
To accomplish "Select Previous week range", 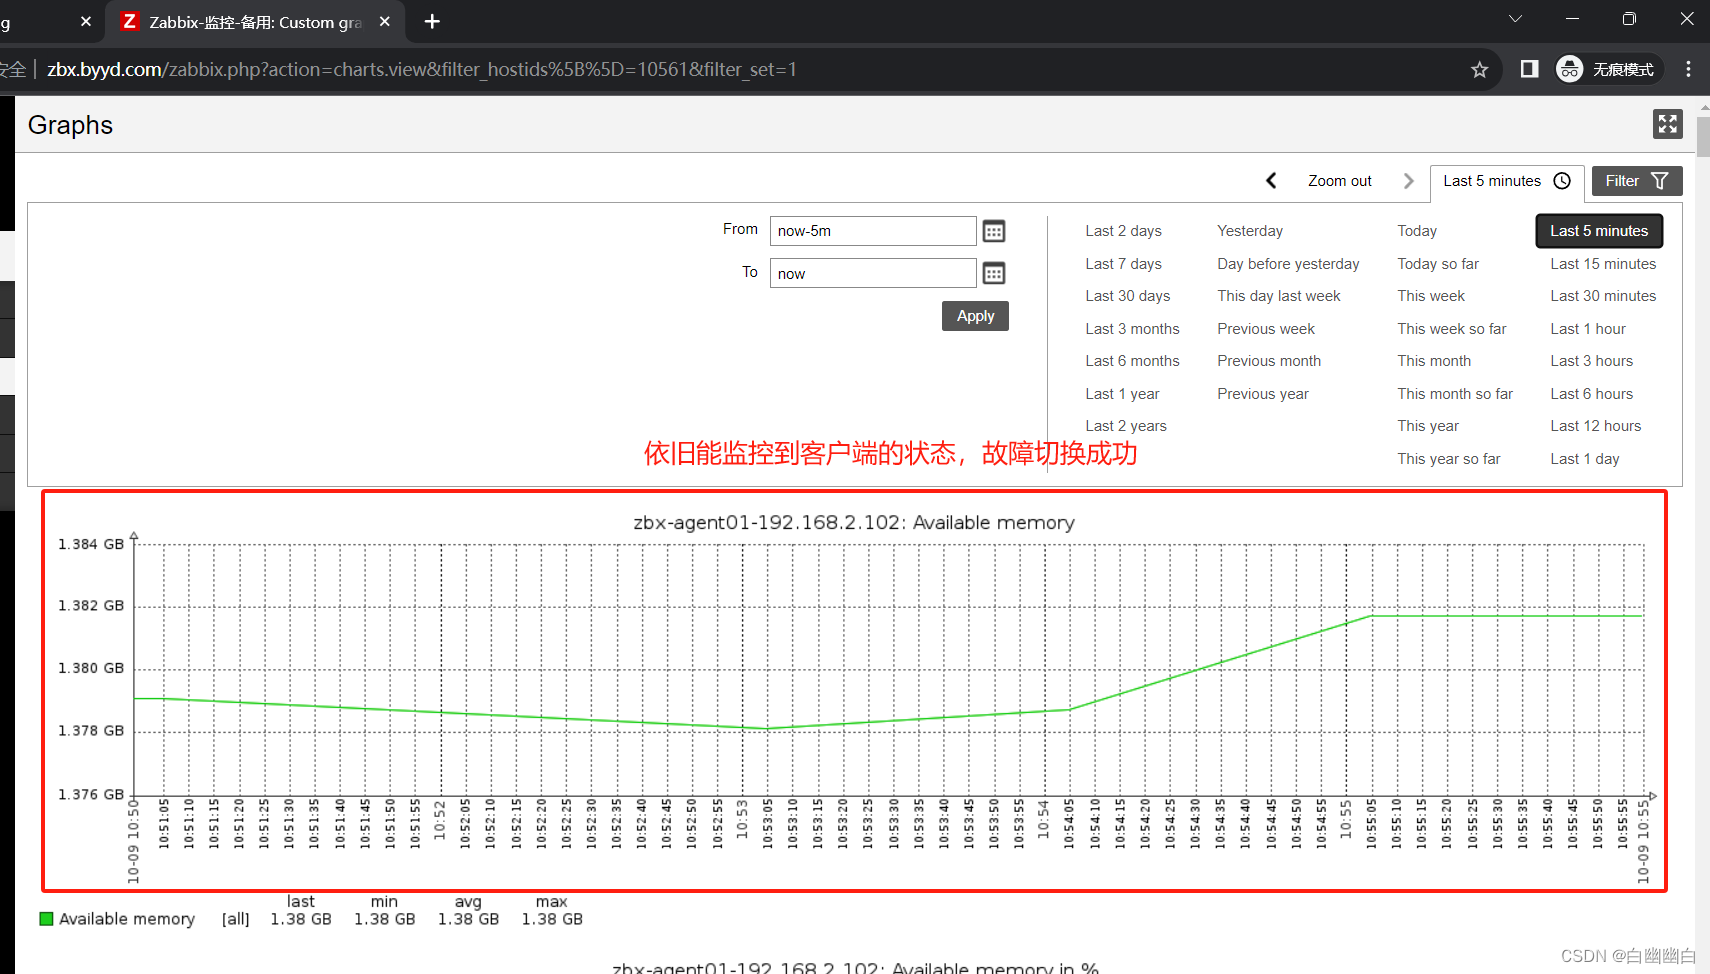I will [x=1266, y=329].
